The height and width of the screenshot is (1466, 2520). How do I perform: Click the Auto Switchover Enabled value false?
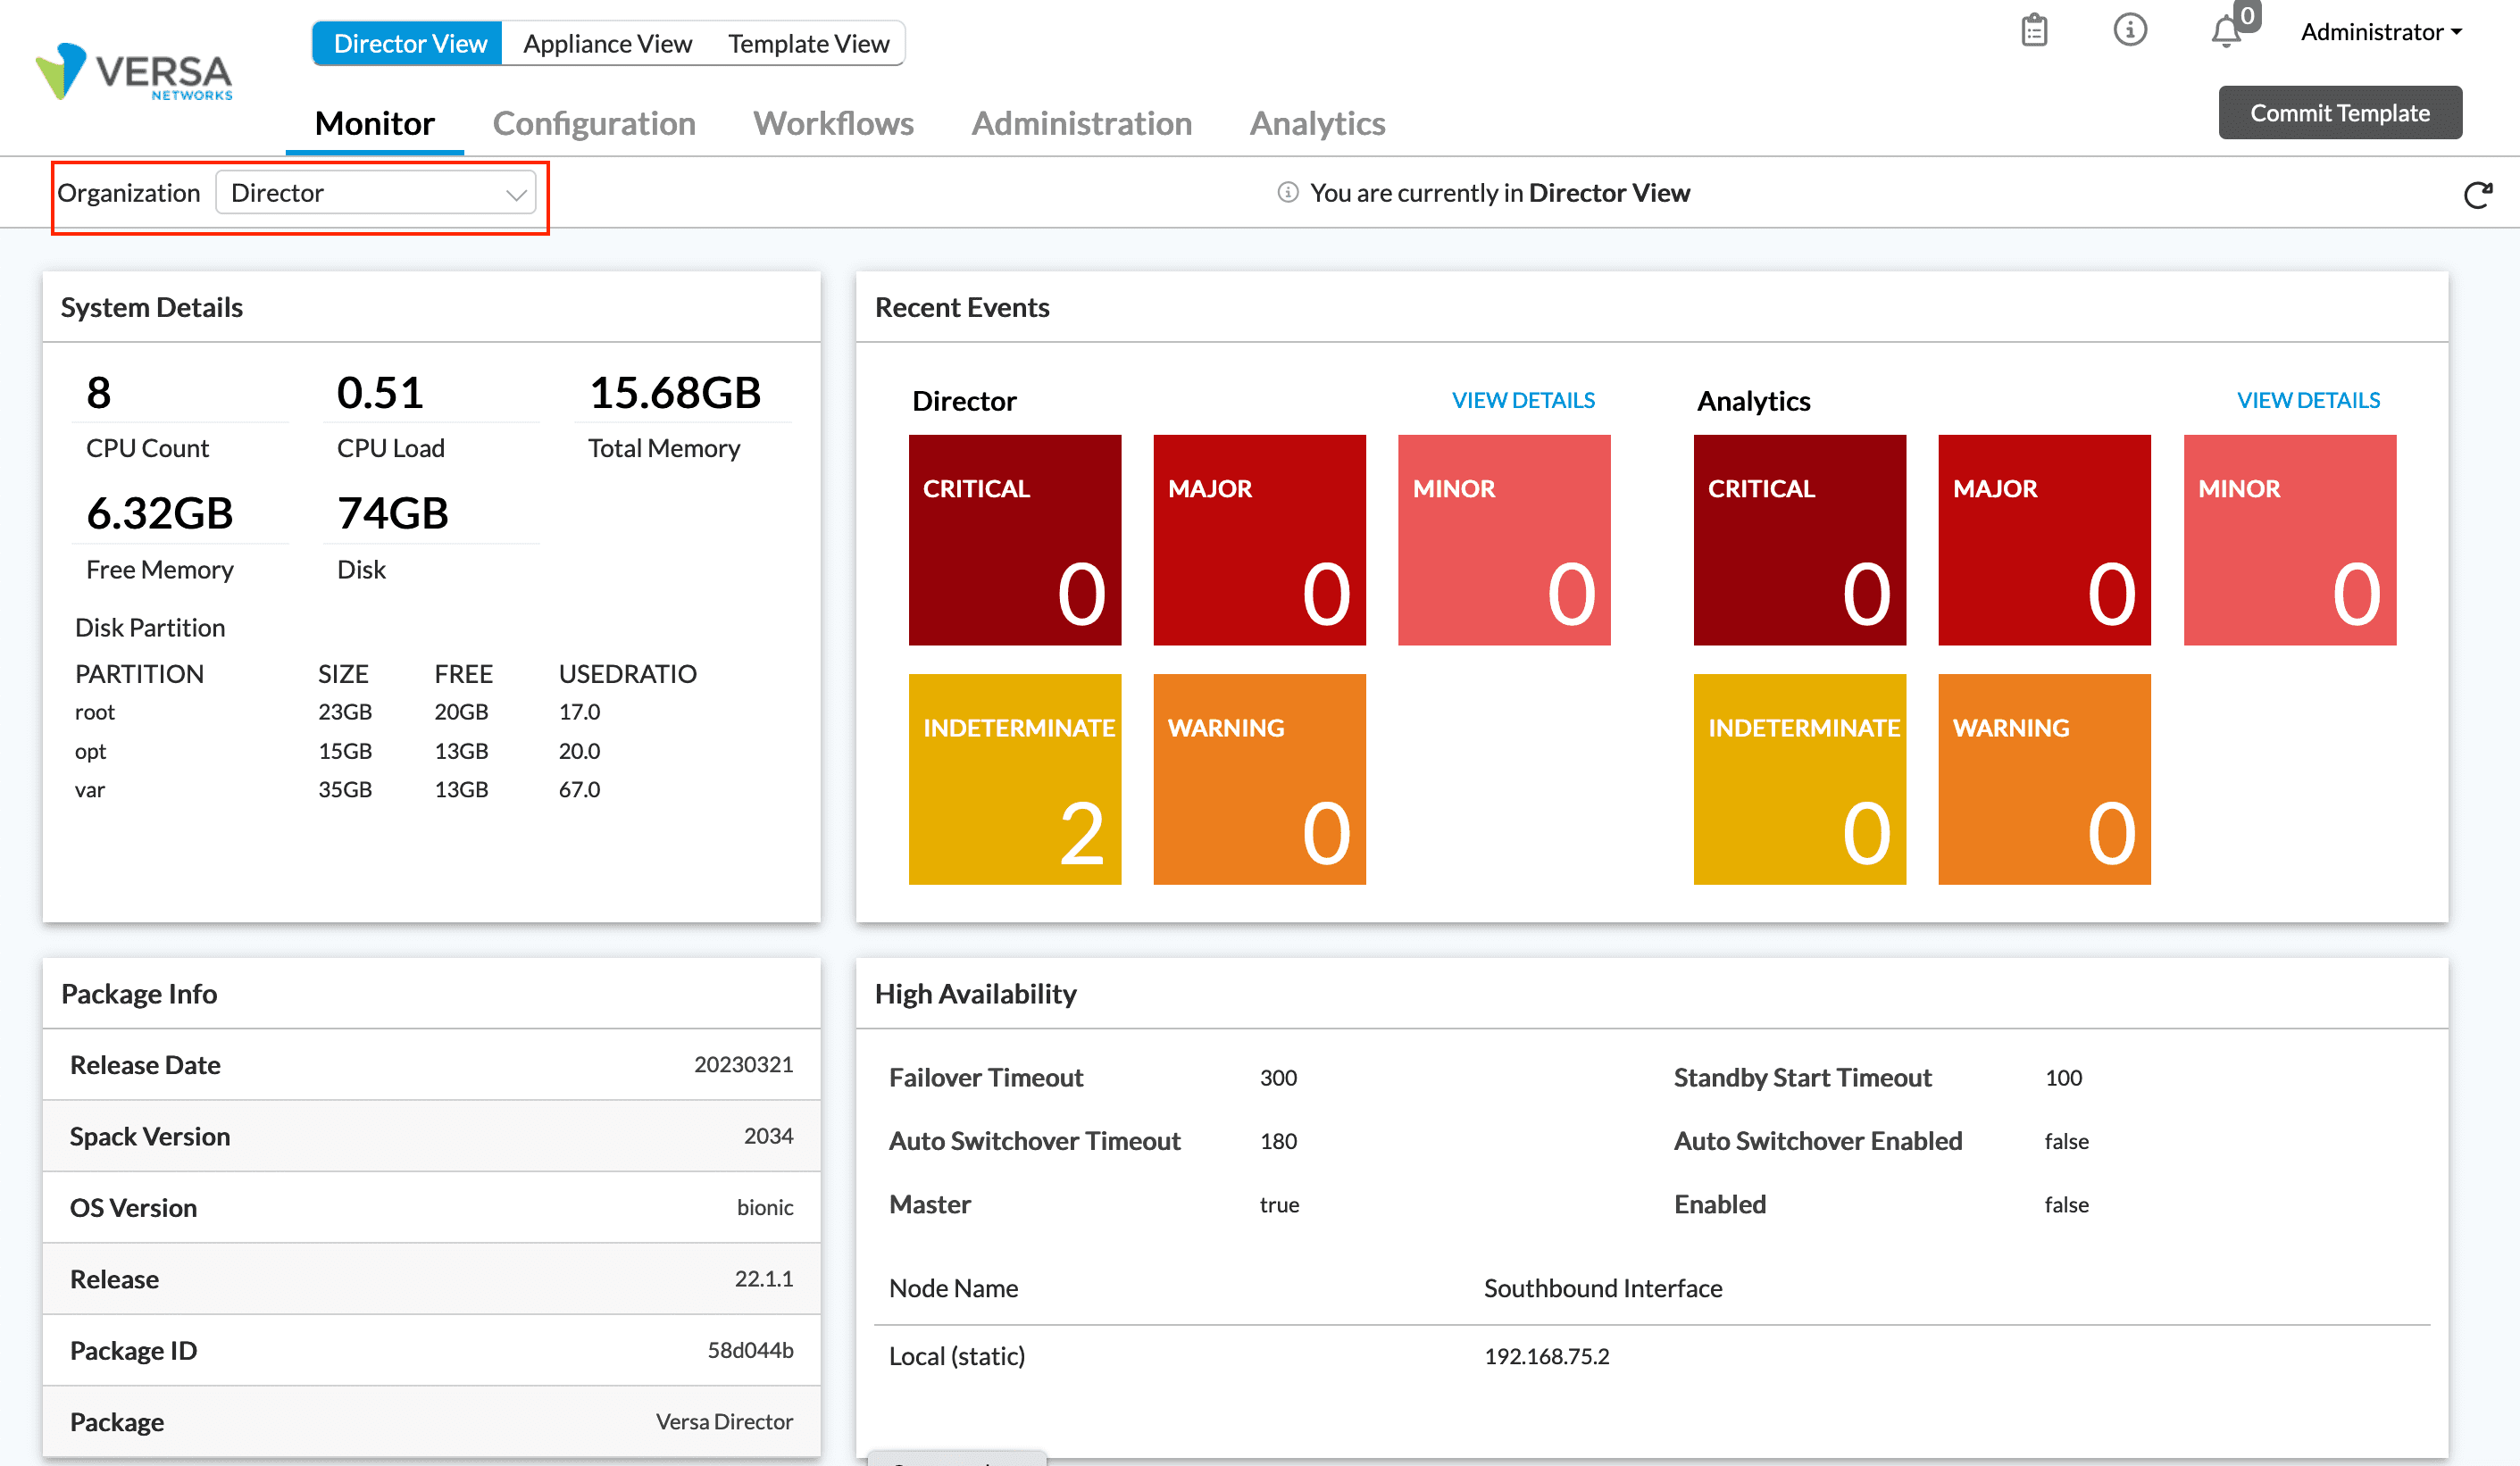2066,1141
